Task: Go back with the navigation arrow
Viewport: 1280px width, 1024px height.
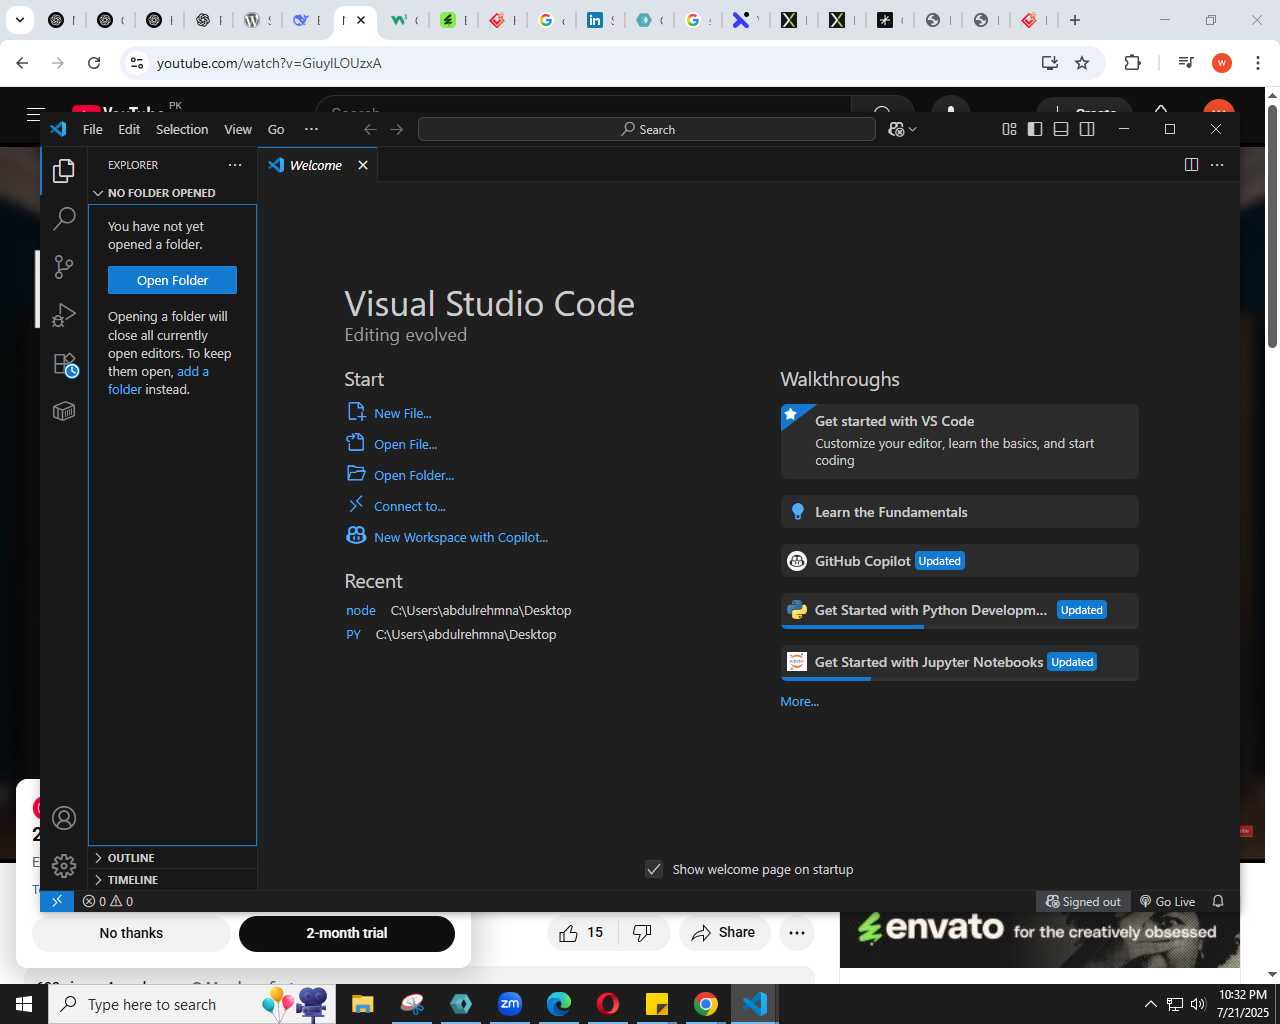Action: 370,129
